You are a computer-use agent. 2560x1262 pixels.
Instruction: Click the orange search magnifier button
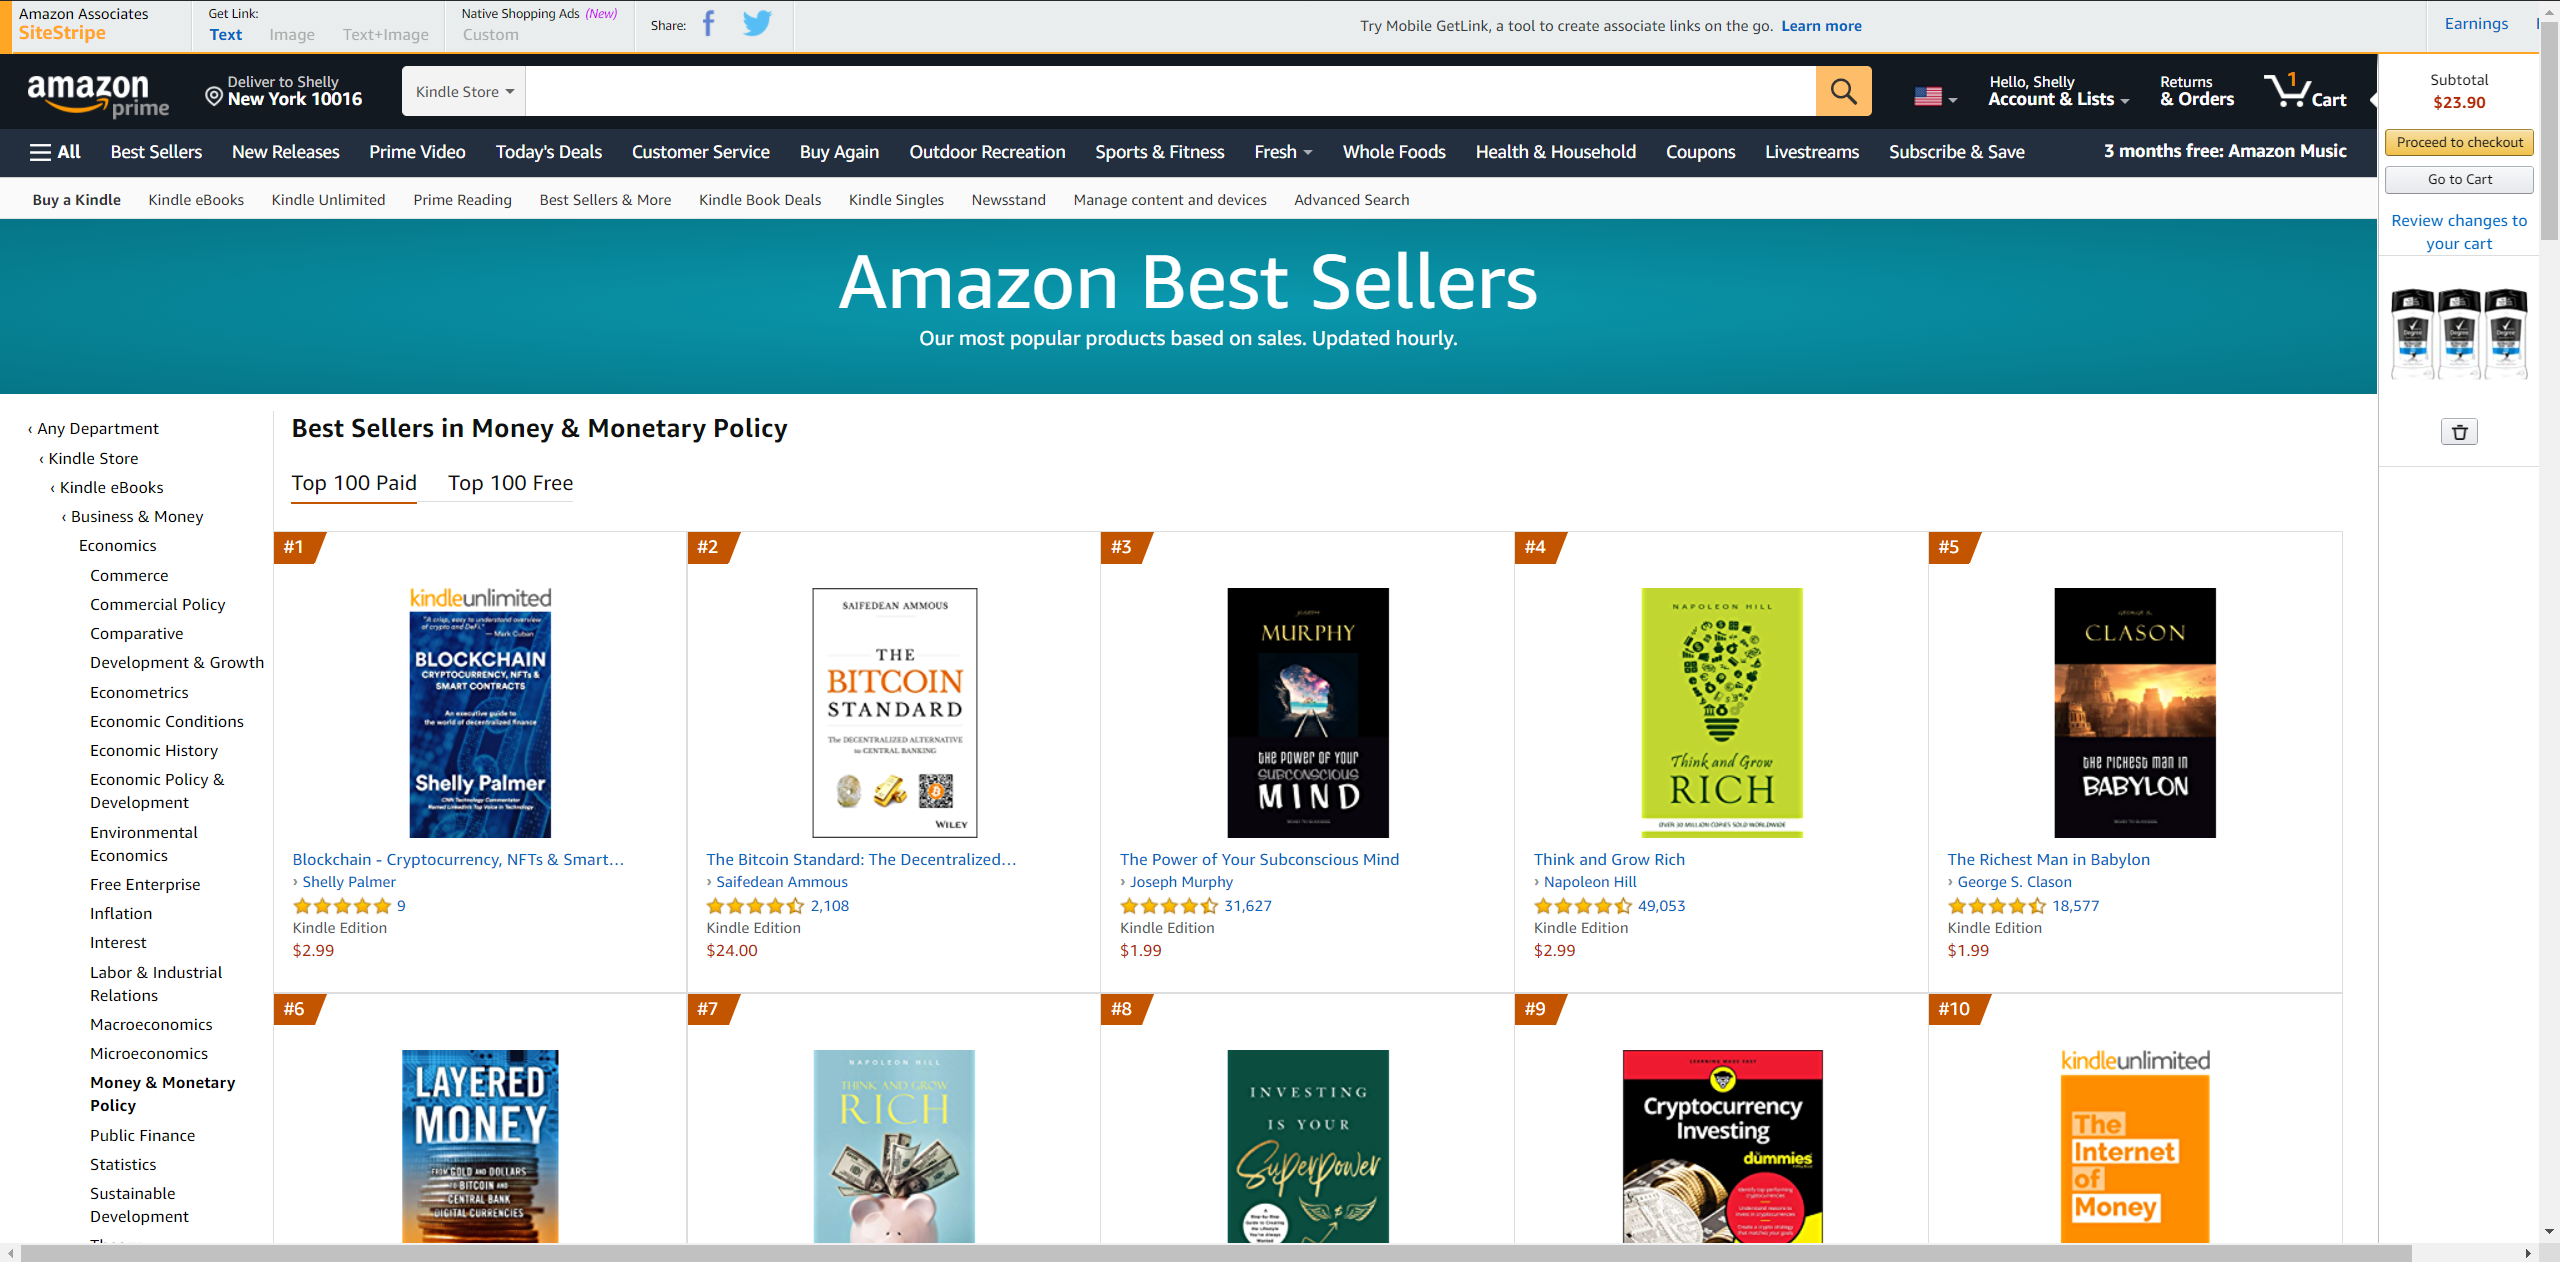pyautogui.click(x=1843, y=92)
